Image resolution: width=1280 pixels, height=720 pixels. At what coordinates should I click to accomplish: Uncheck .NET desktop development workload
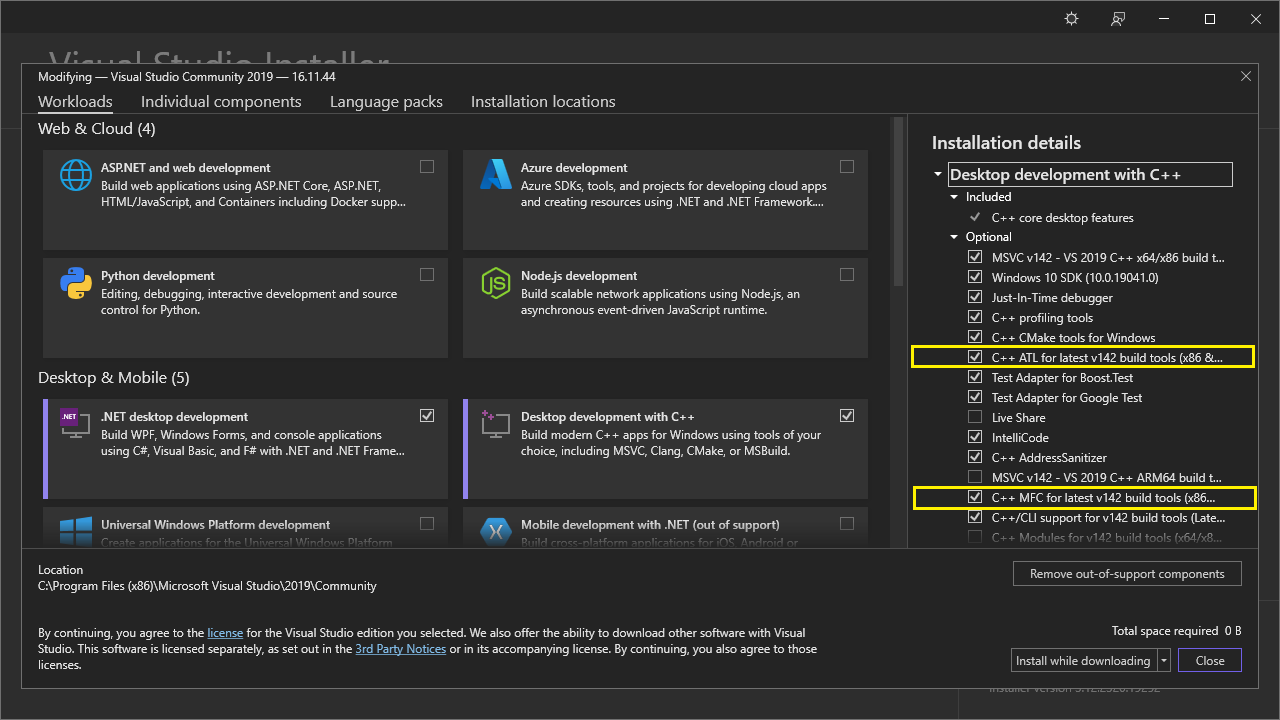coord(427,416)
